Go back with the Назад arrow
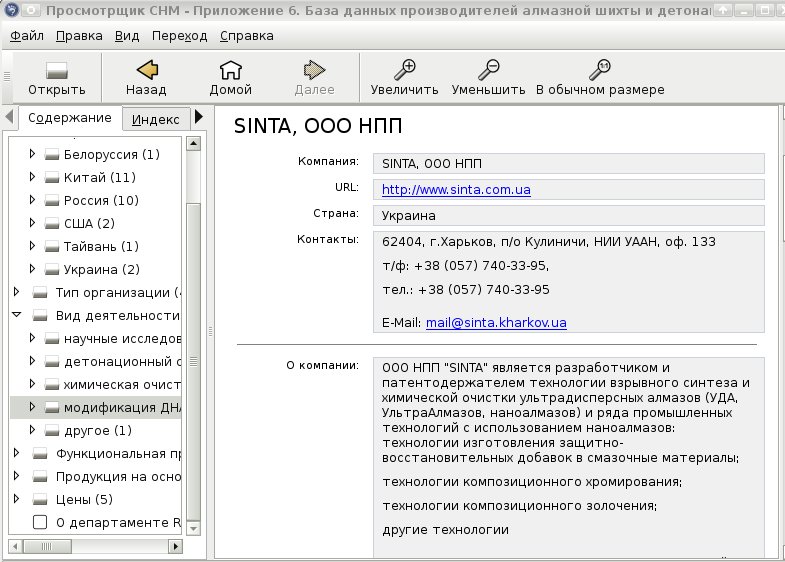This screenshot has width=785, height=562. click(147, 70)
